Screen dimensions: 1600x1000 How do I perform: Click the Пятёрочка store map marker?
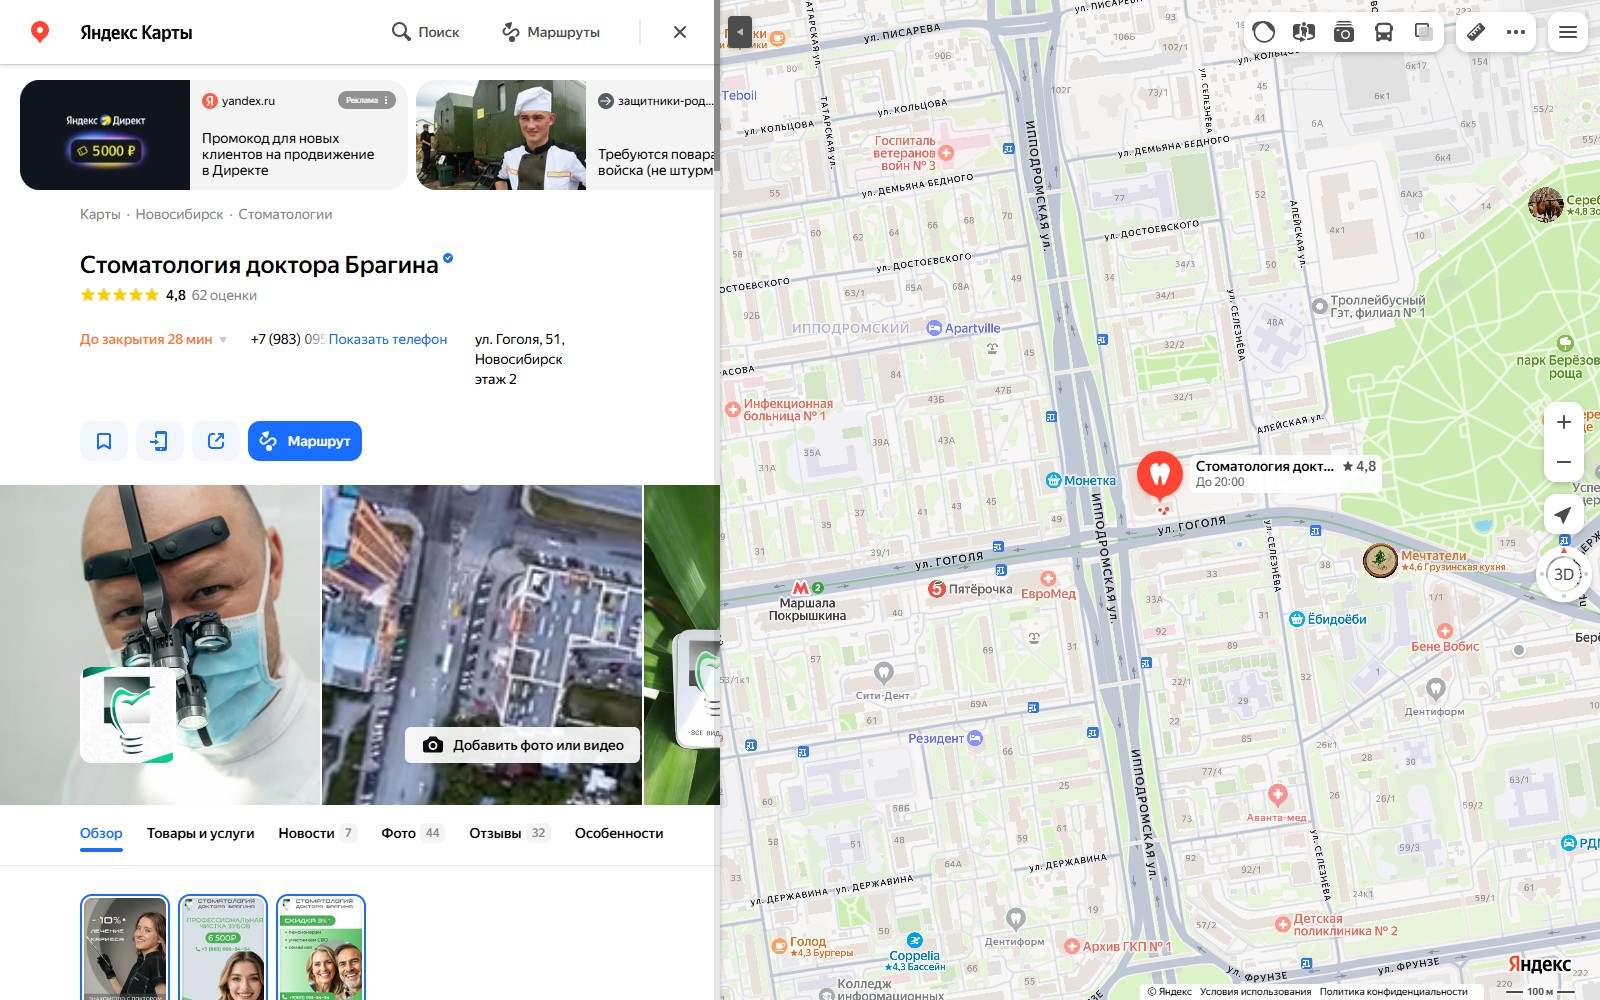coord(937,589)
